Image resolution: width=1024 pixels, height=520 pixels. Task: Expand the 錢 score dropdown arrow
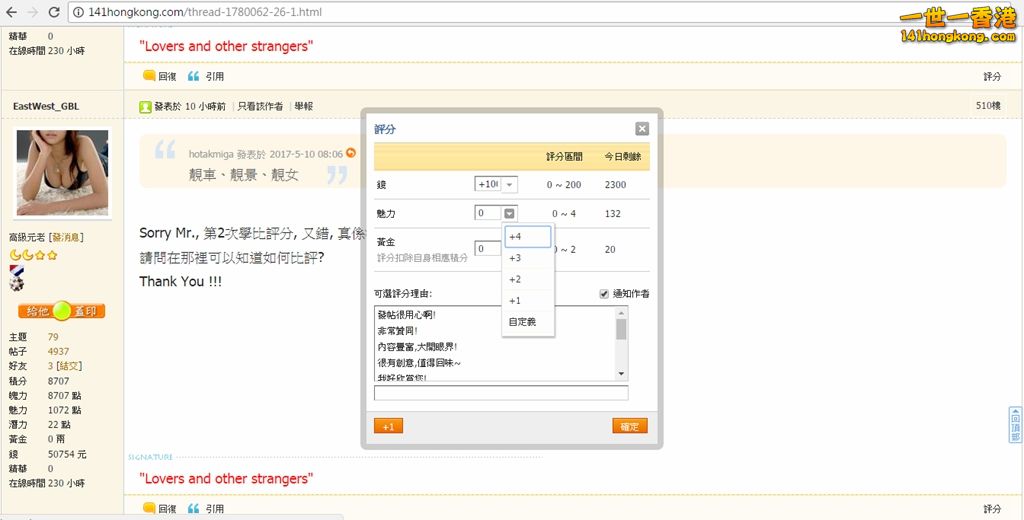(510, 185)
